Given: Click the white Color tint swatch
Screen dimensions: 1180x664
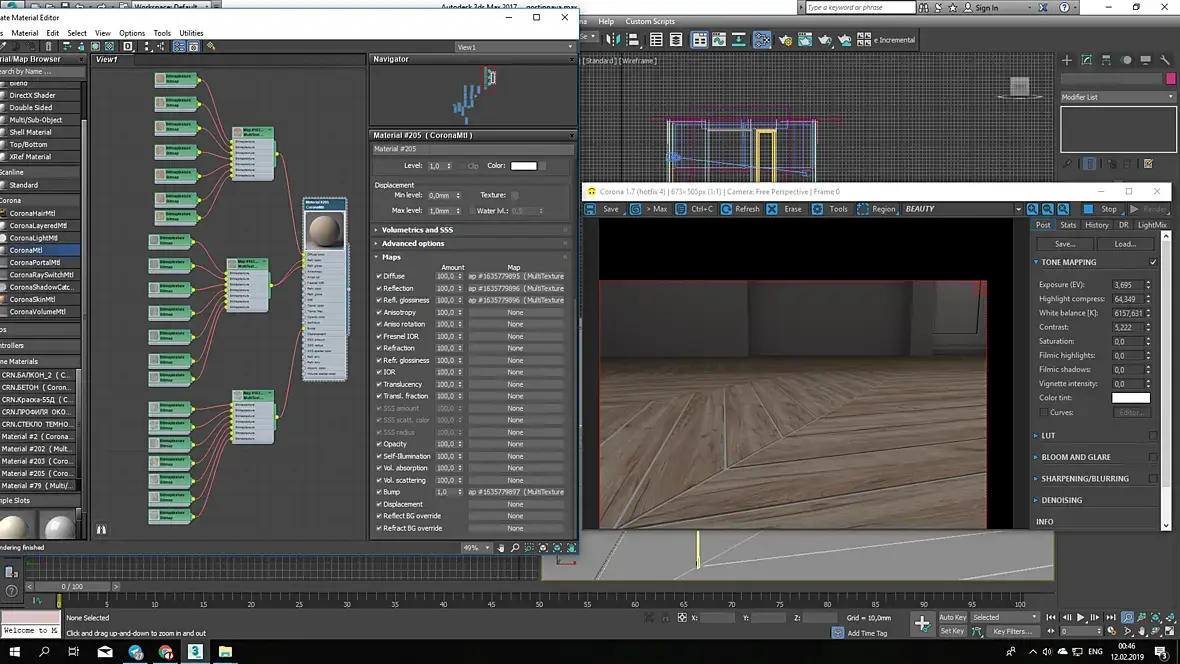Looking at the screenshot, I should [x=1130, y=397].
